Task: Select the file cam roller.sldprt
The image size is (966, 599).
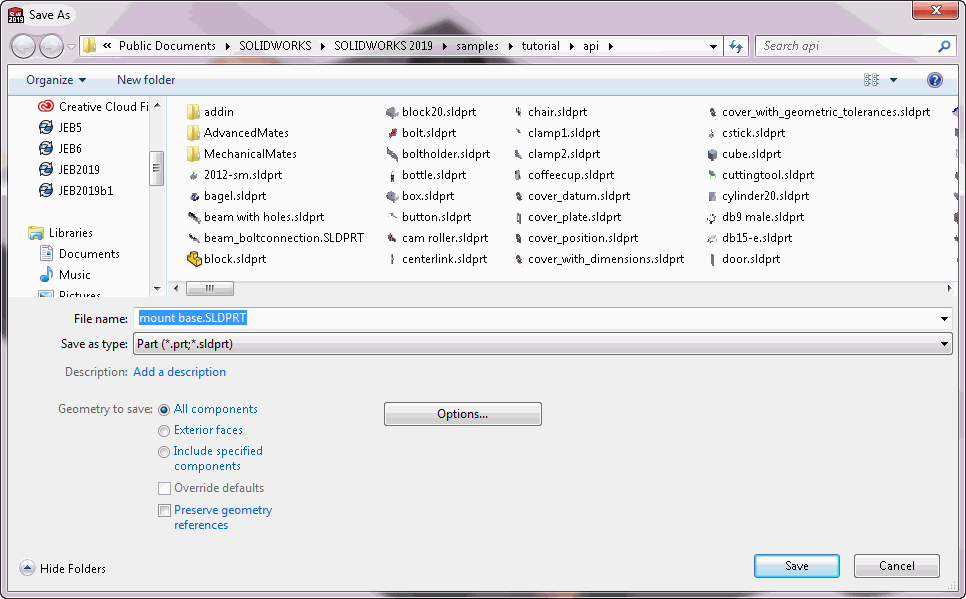Action: (x=437, y=238)
